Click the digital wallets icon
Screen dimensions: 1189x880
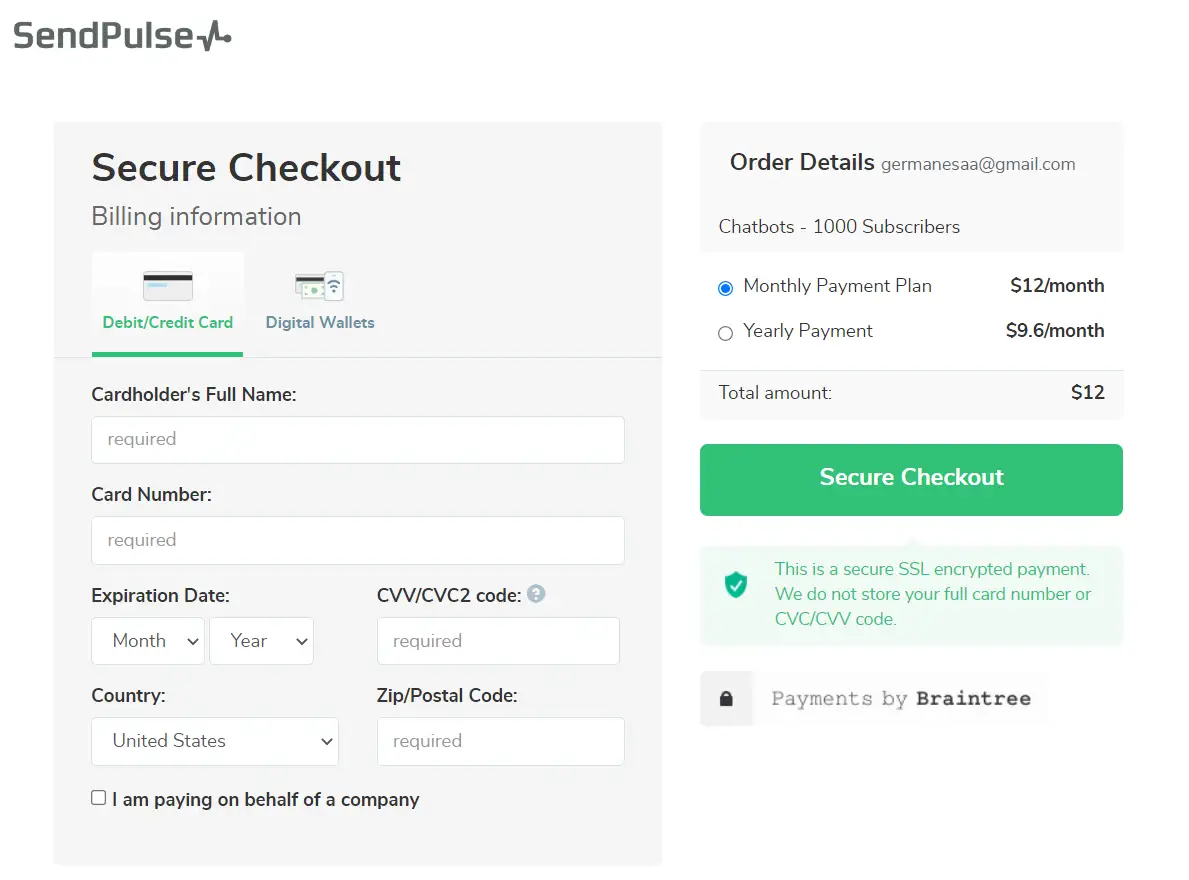[x=319, y=286]
